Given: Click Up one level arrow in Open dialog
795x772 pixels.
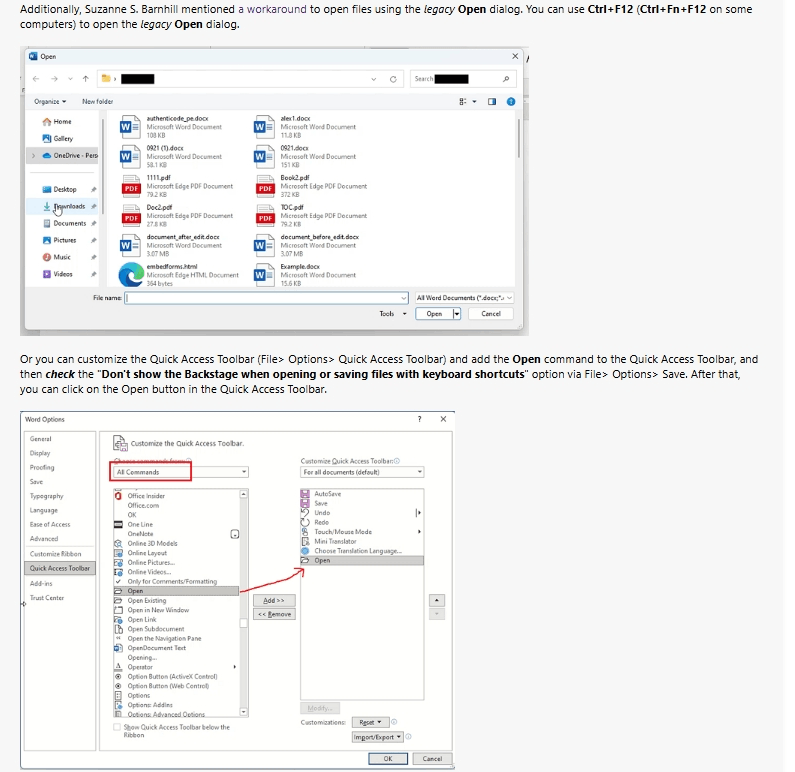Looking at the screenshot, I should pyautogui.click(x=86, y=79).
